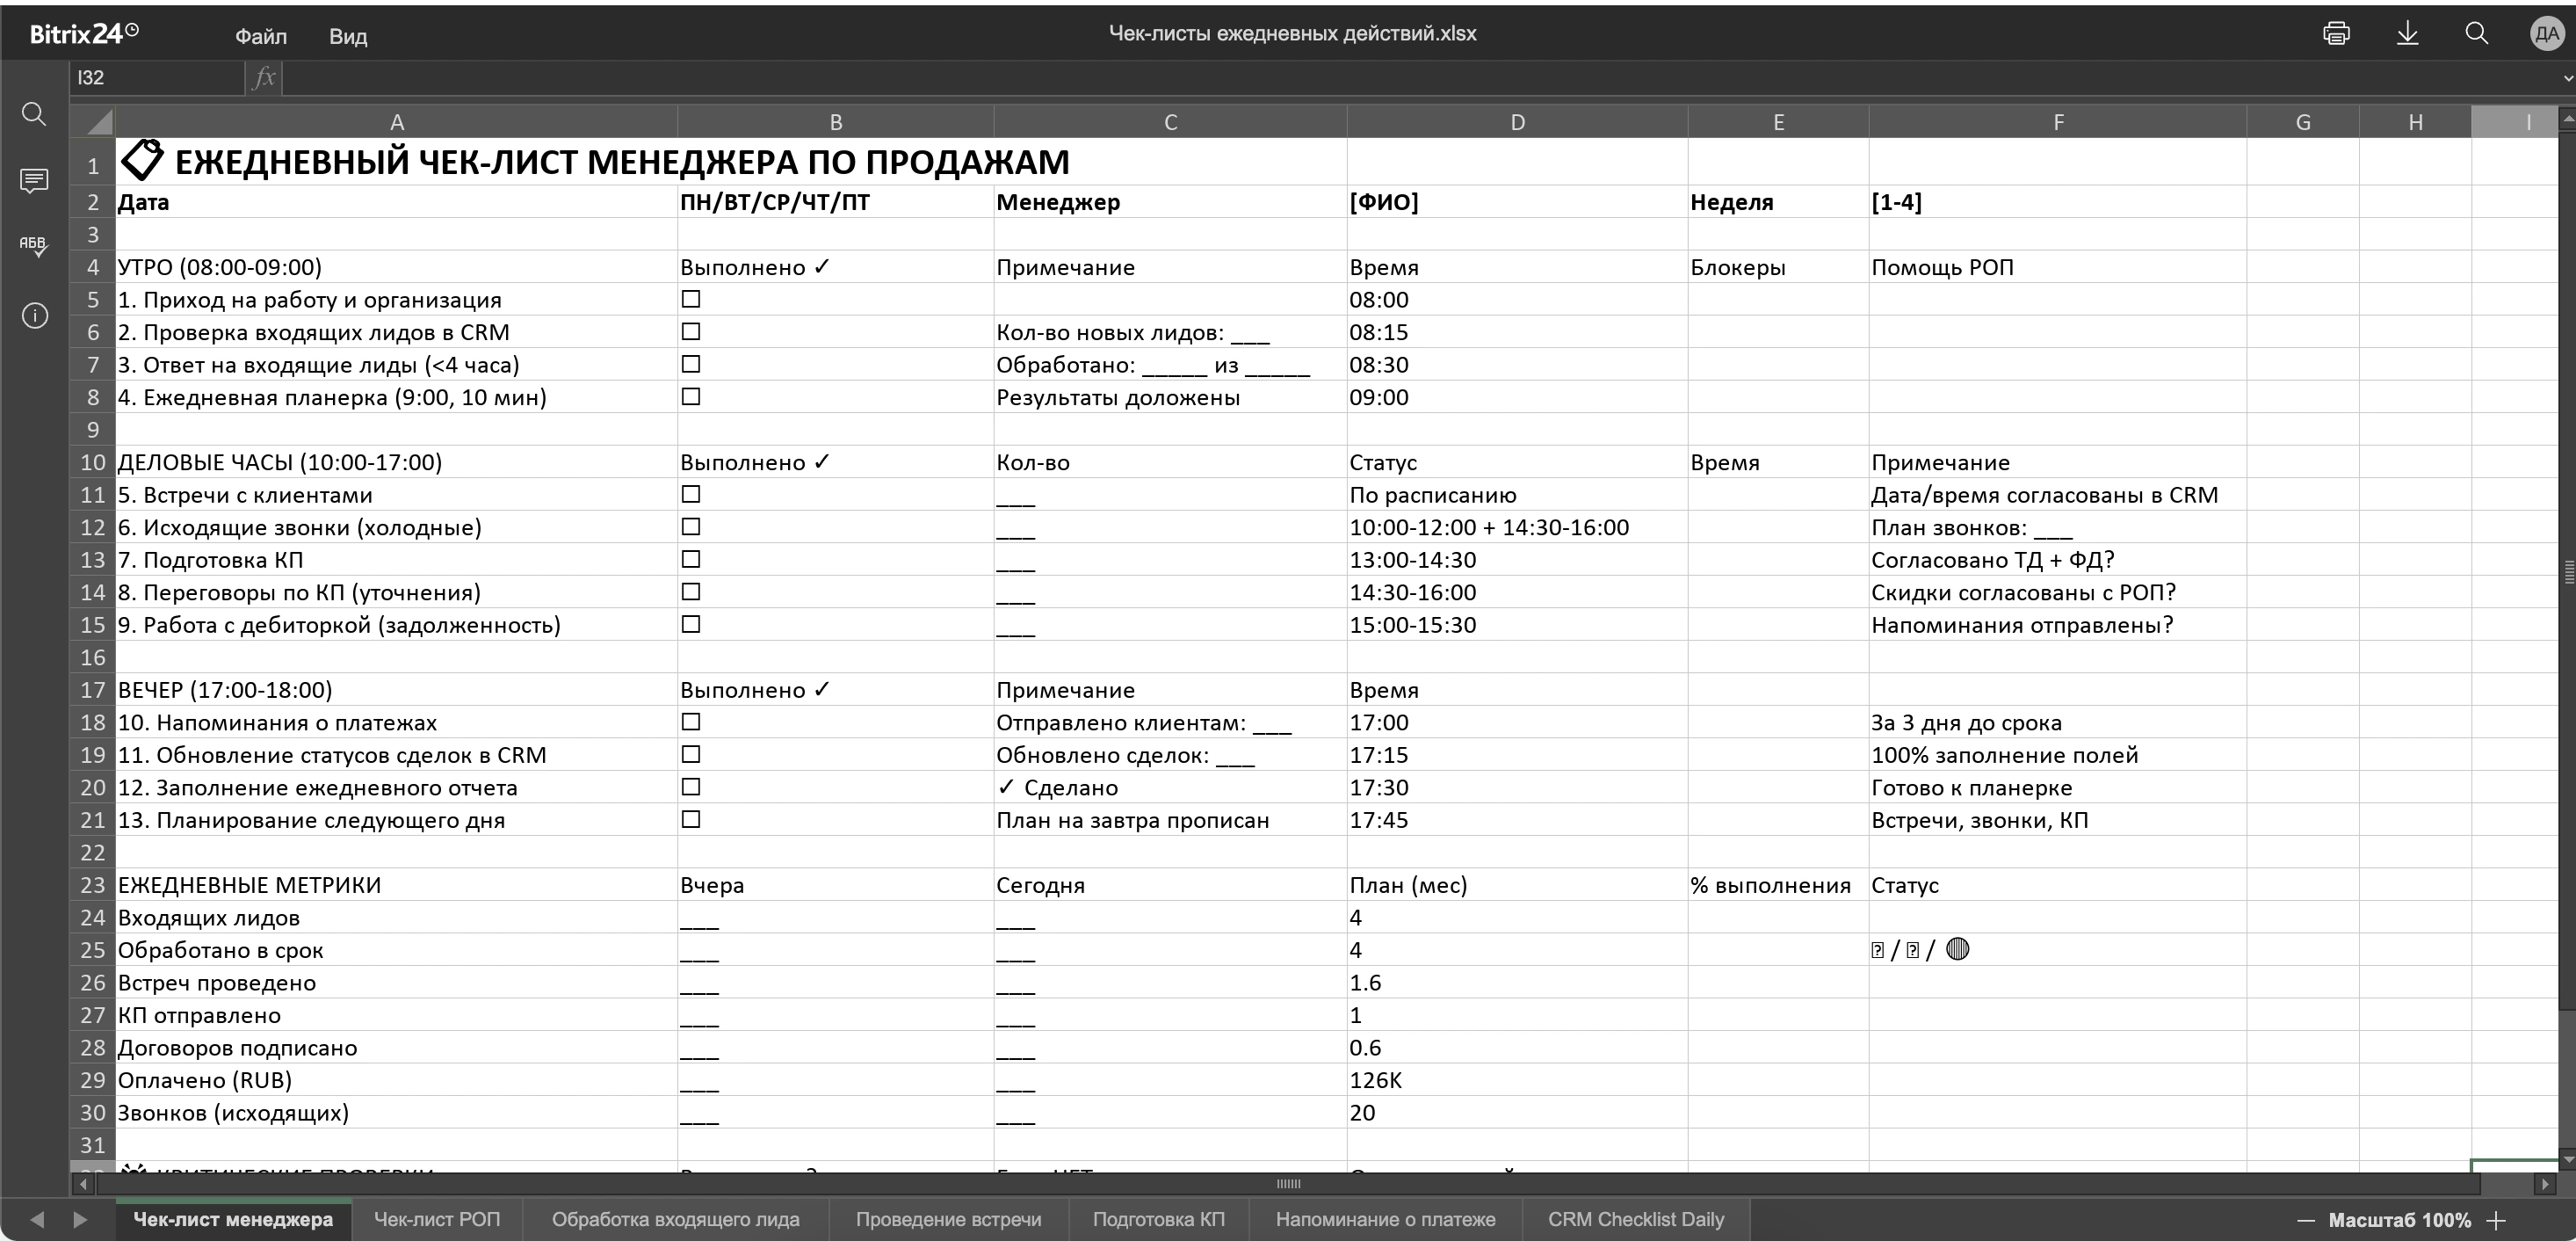Mark checkbox for 'Встречи с клиентами'
Viewport: 2576px width, 1241px height.
pyautogui.click(x=691, y=494)
